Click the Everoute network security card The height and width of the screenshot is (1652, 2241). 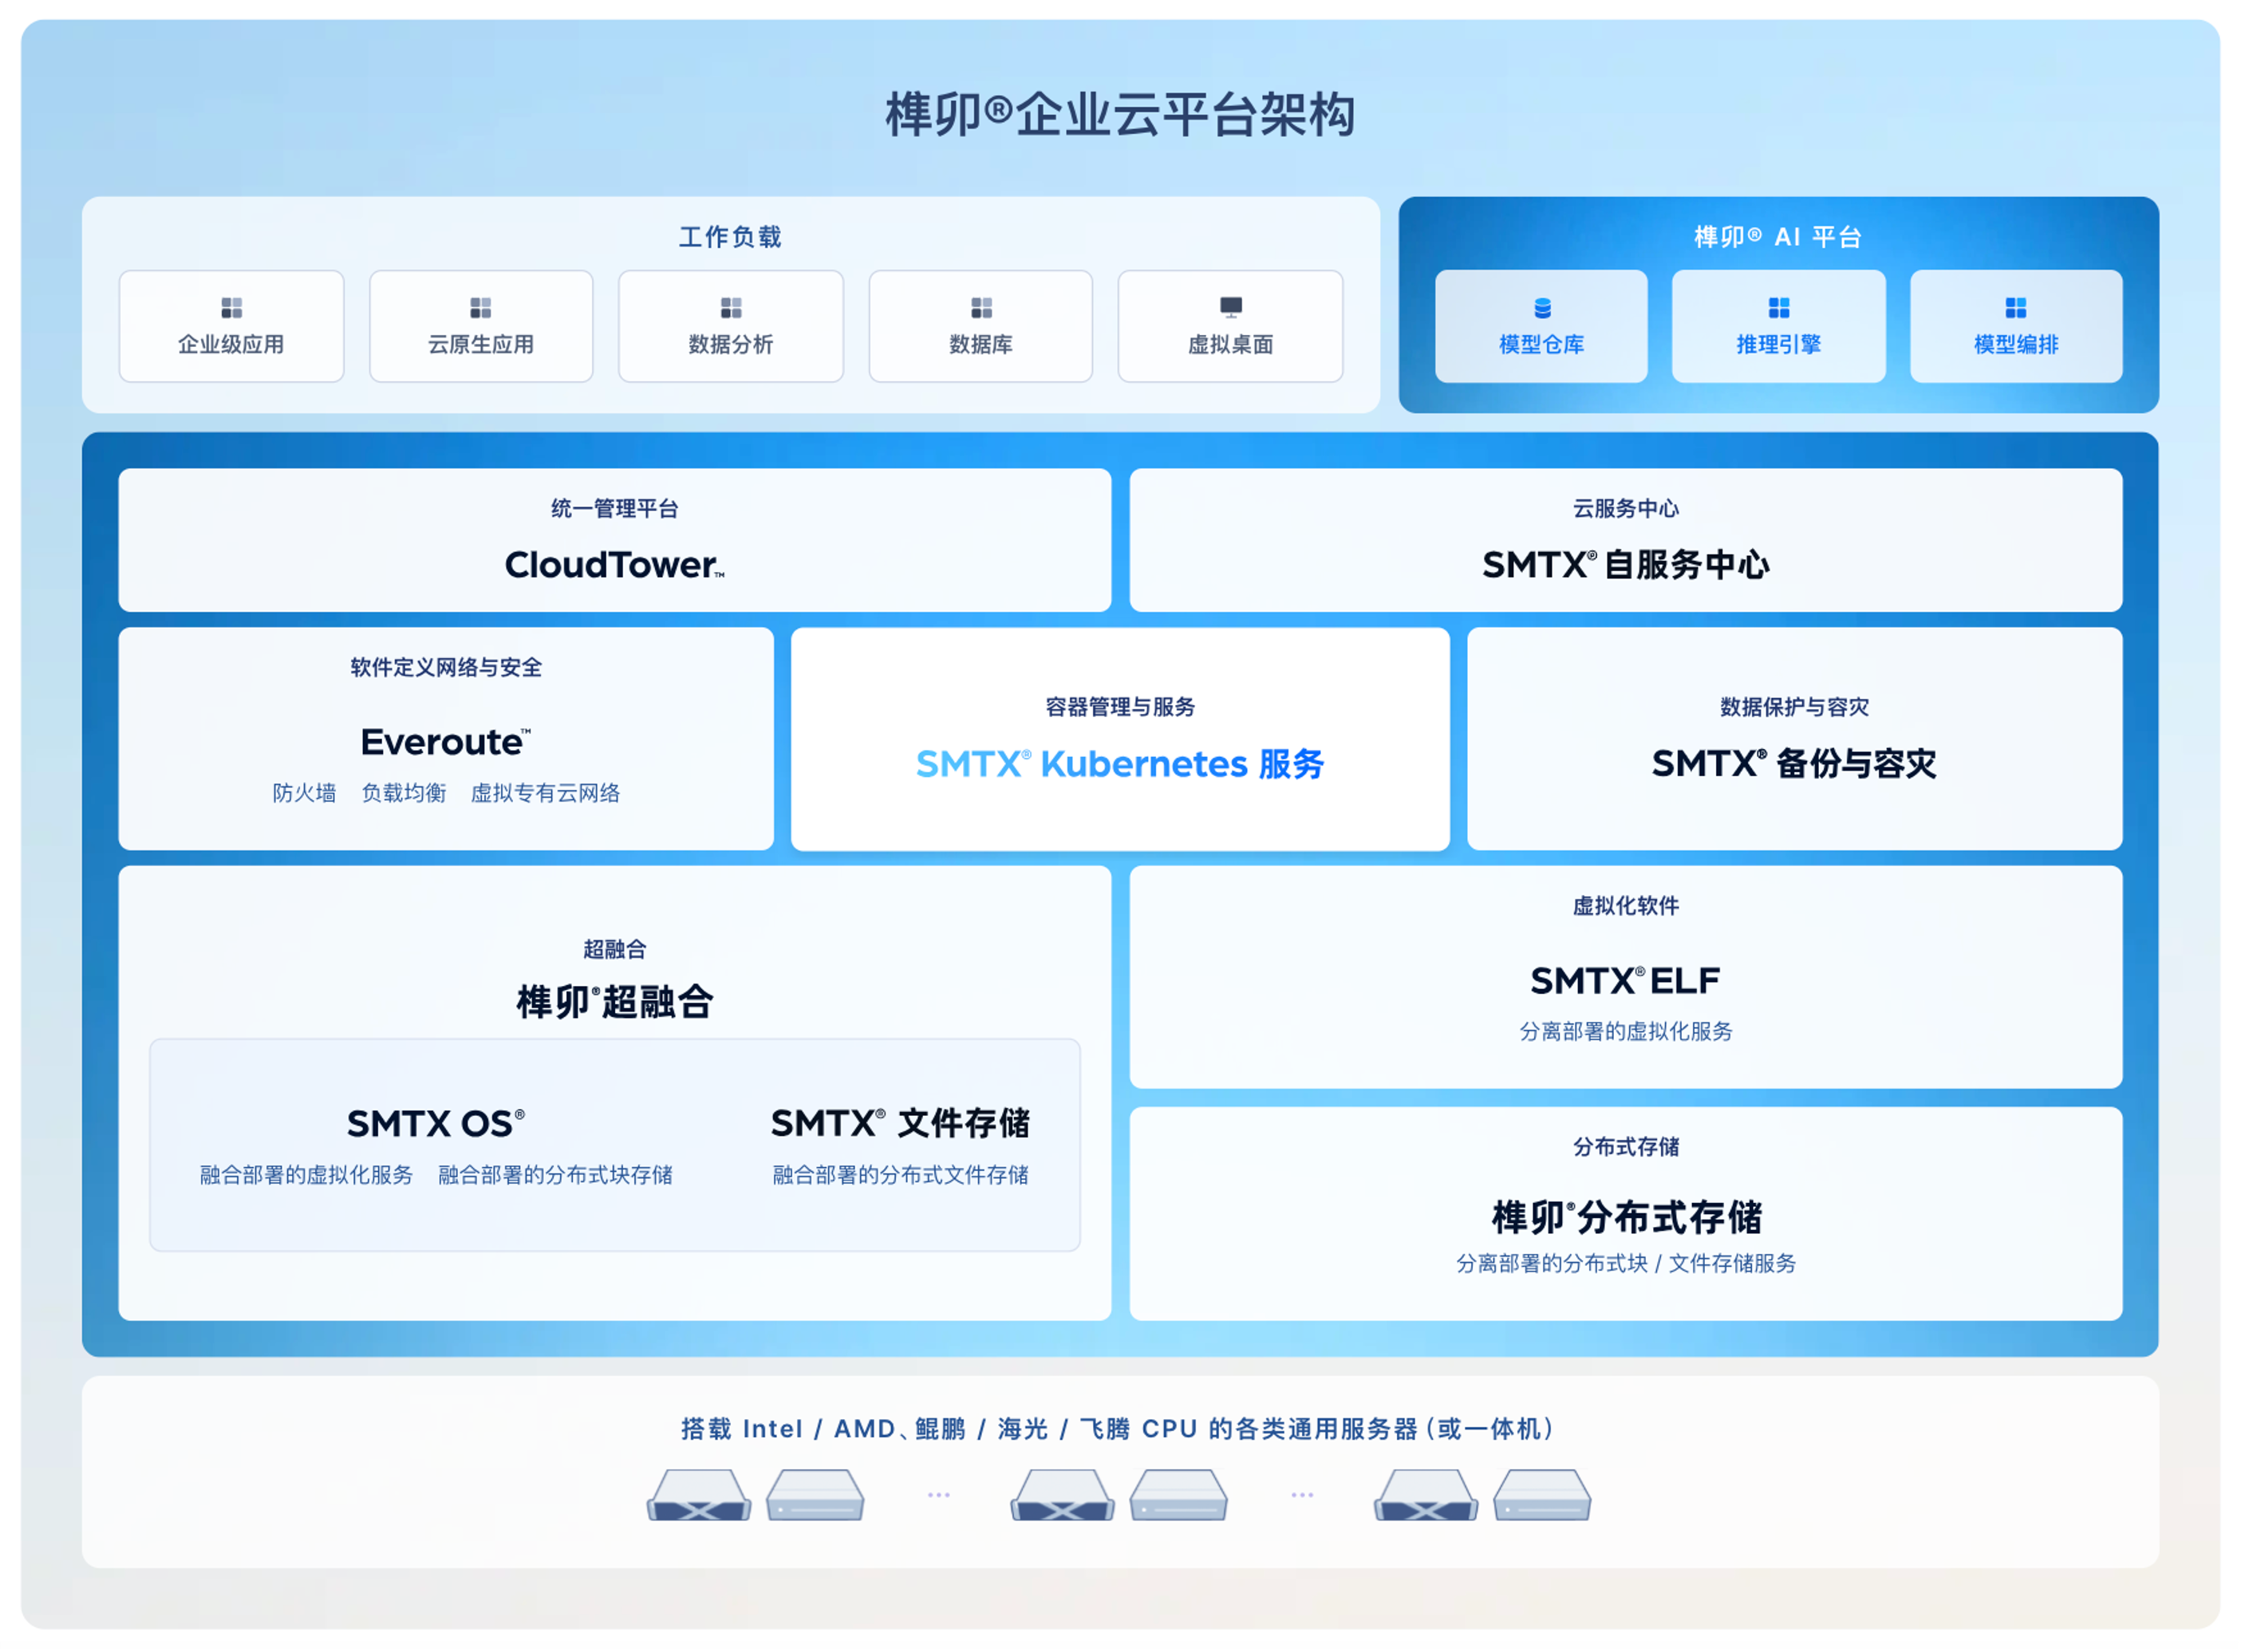pyautogui.click(x=446, y=741)
